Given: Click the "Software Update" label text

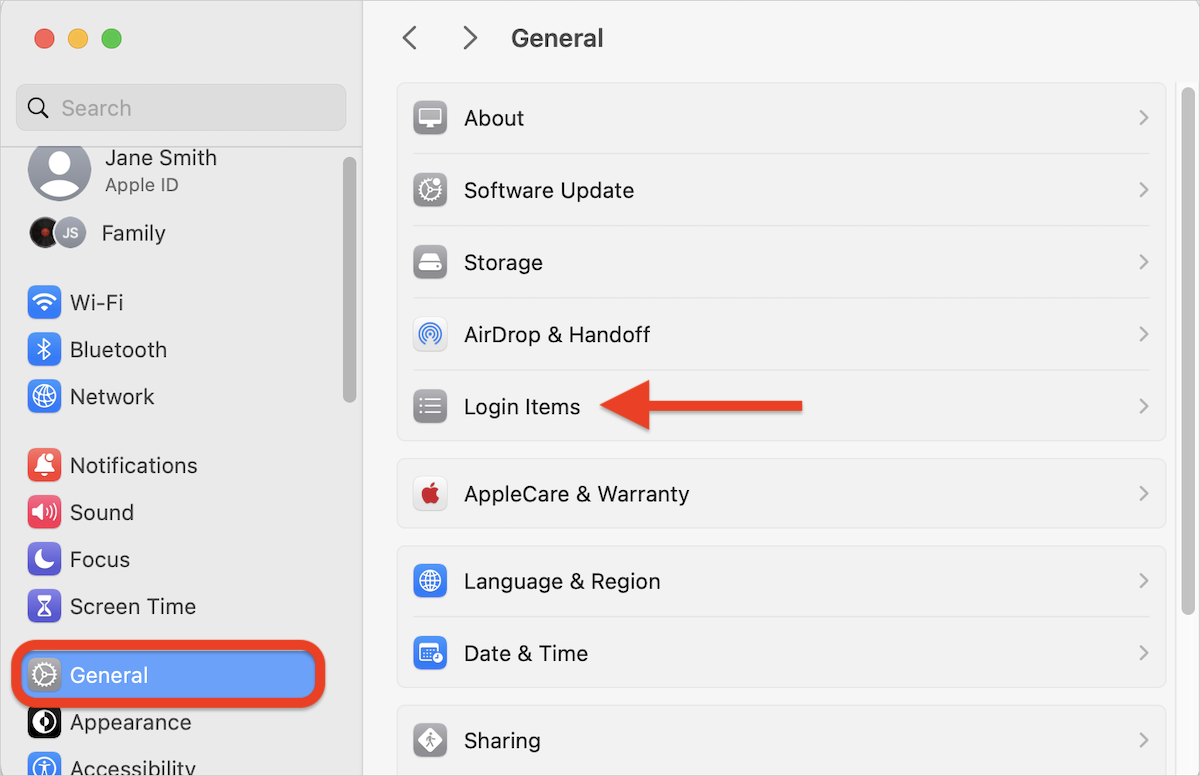Looking at the screenshot, I should 549,190.
